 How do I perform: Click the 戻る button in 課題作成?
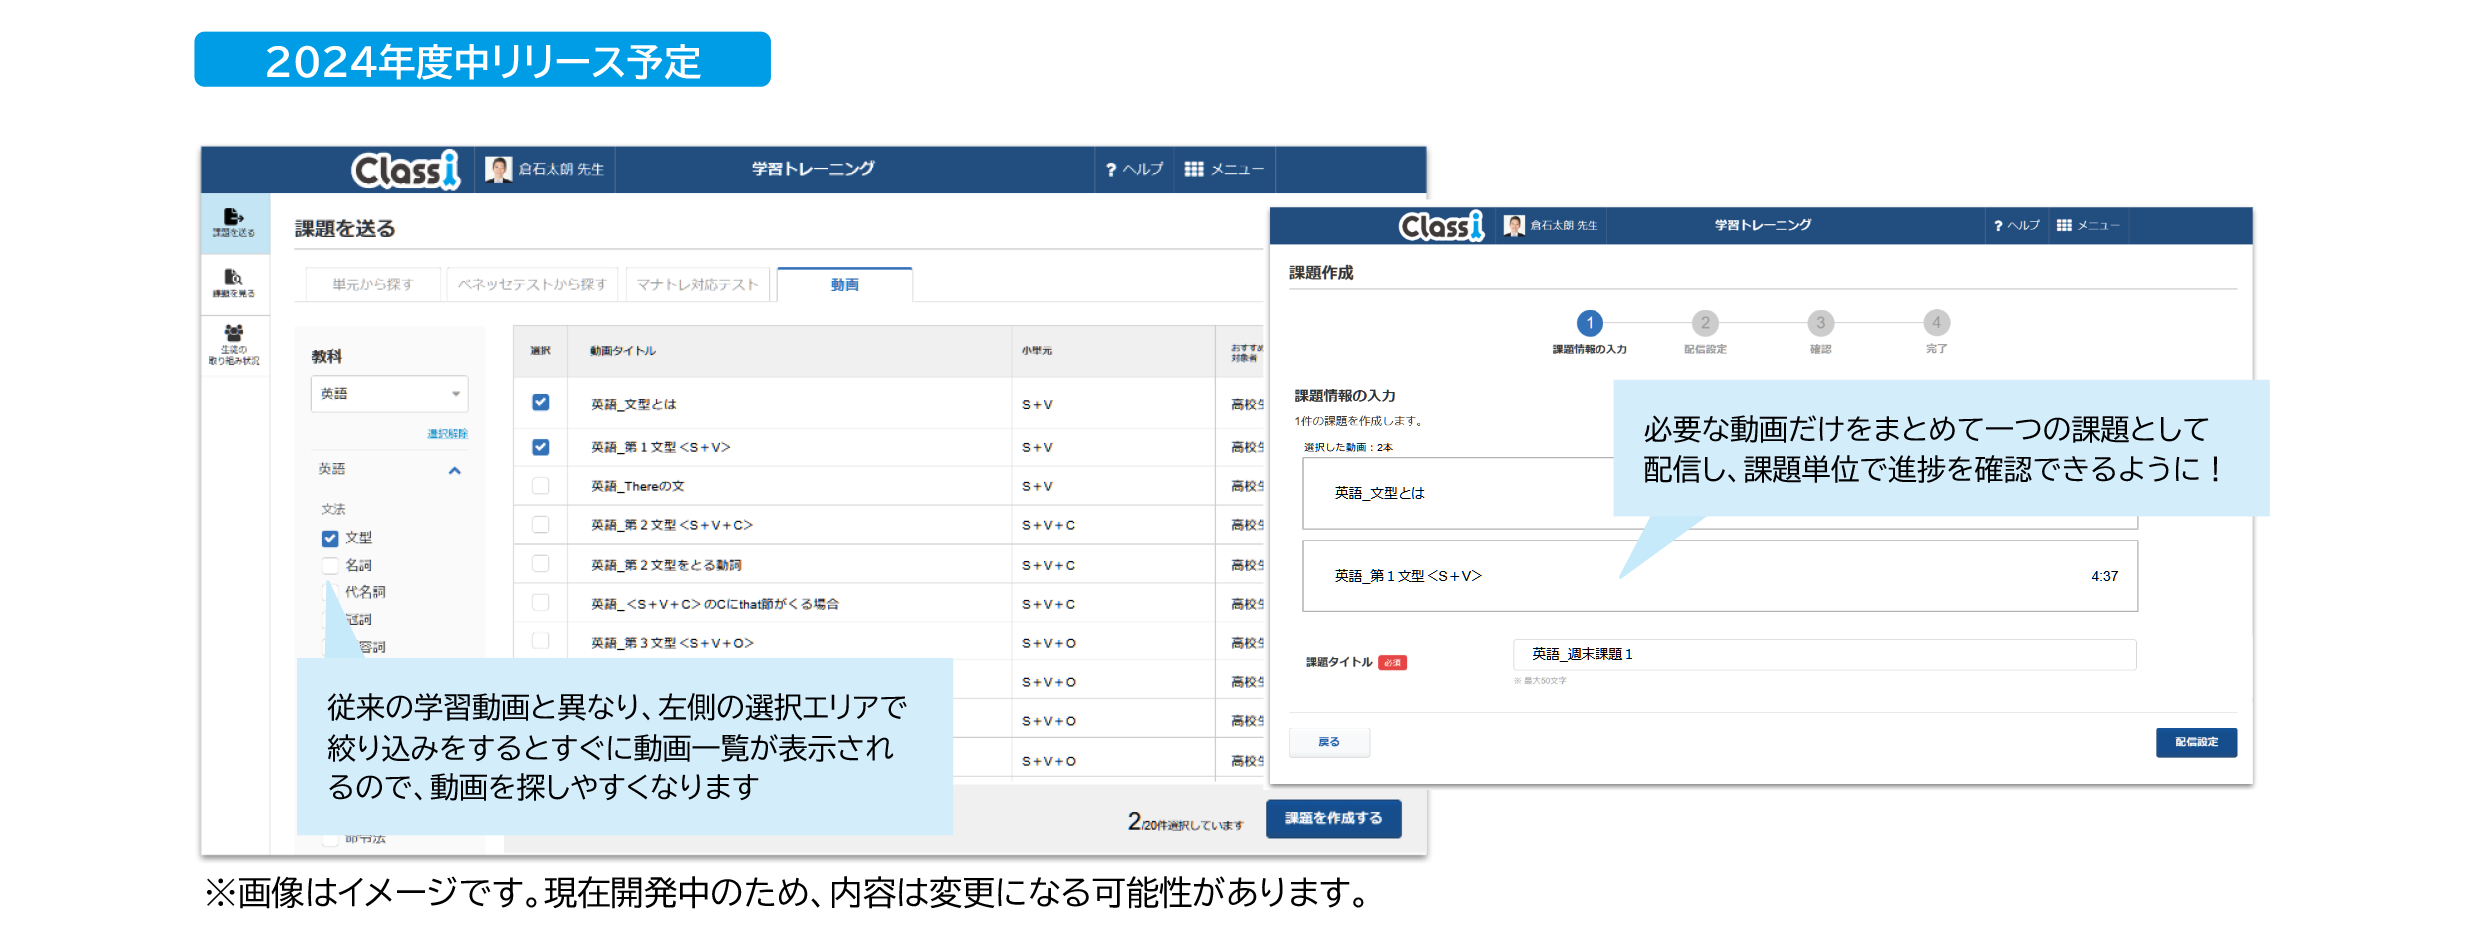(1329, 742)
